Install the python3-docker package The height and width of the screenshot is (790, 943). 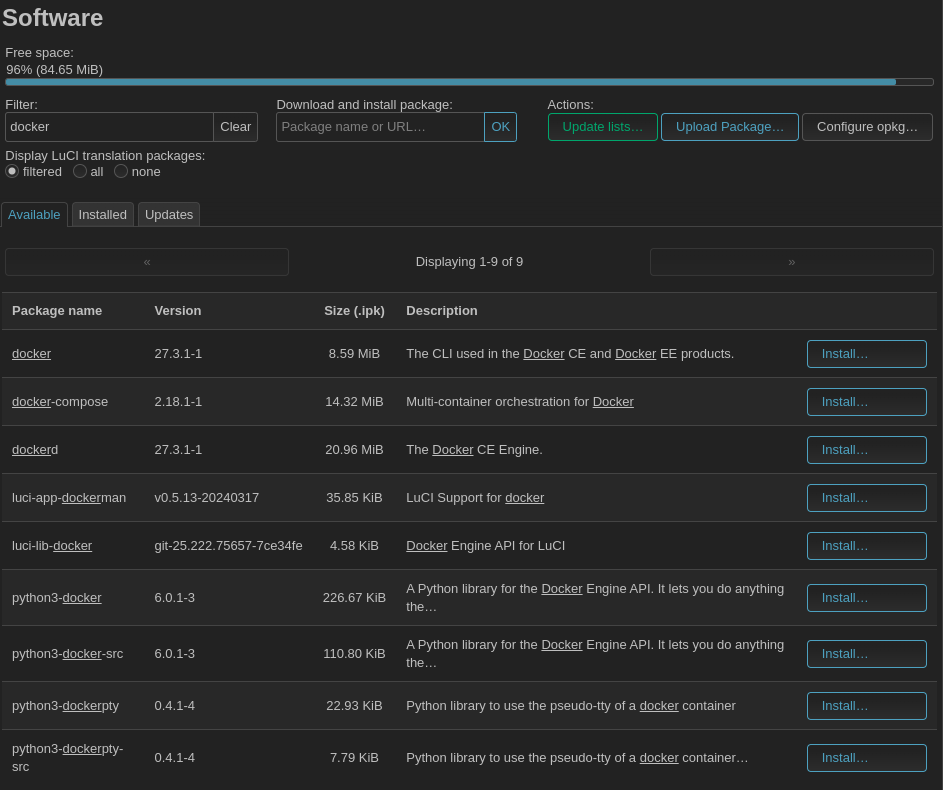pyautogui.click(x=866, y=598)
